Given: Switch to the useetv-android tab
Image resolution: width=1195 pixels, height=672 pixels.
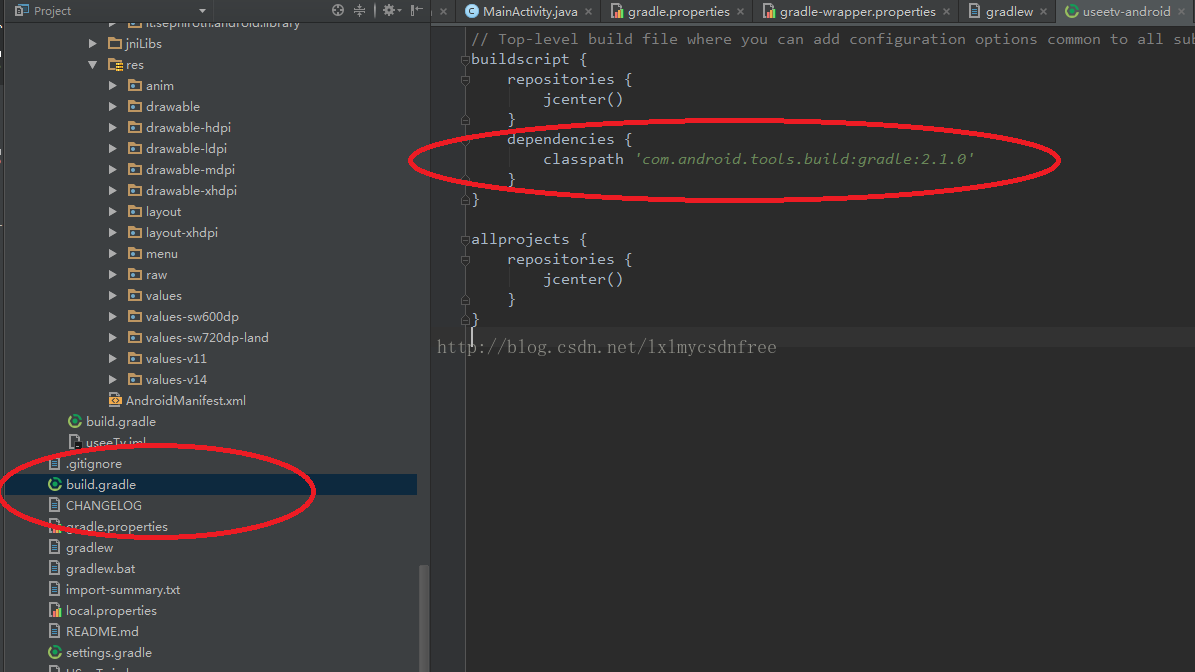Looking at the screenshot, I should (1126, 11).
